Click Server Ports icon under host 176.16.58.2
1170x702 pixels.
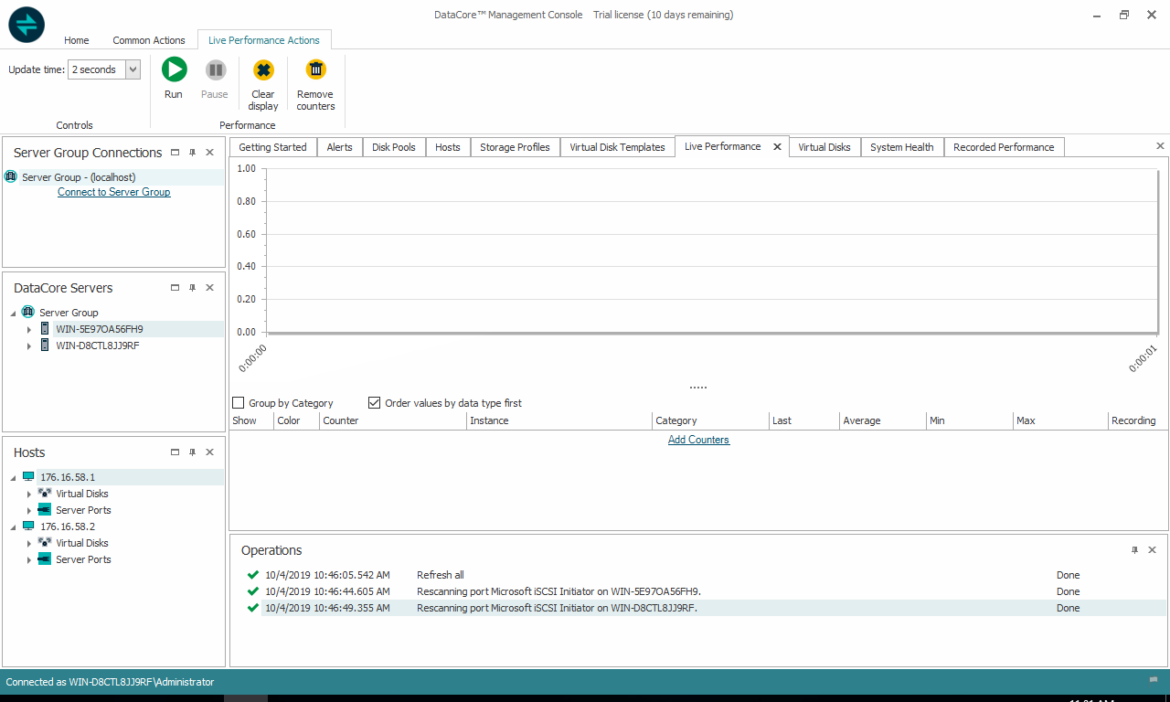pyautogui.click(x=45, y=559)
